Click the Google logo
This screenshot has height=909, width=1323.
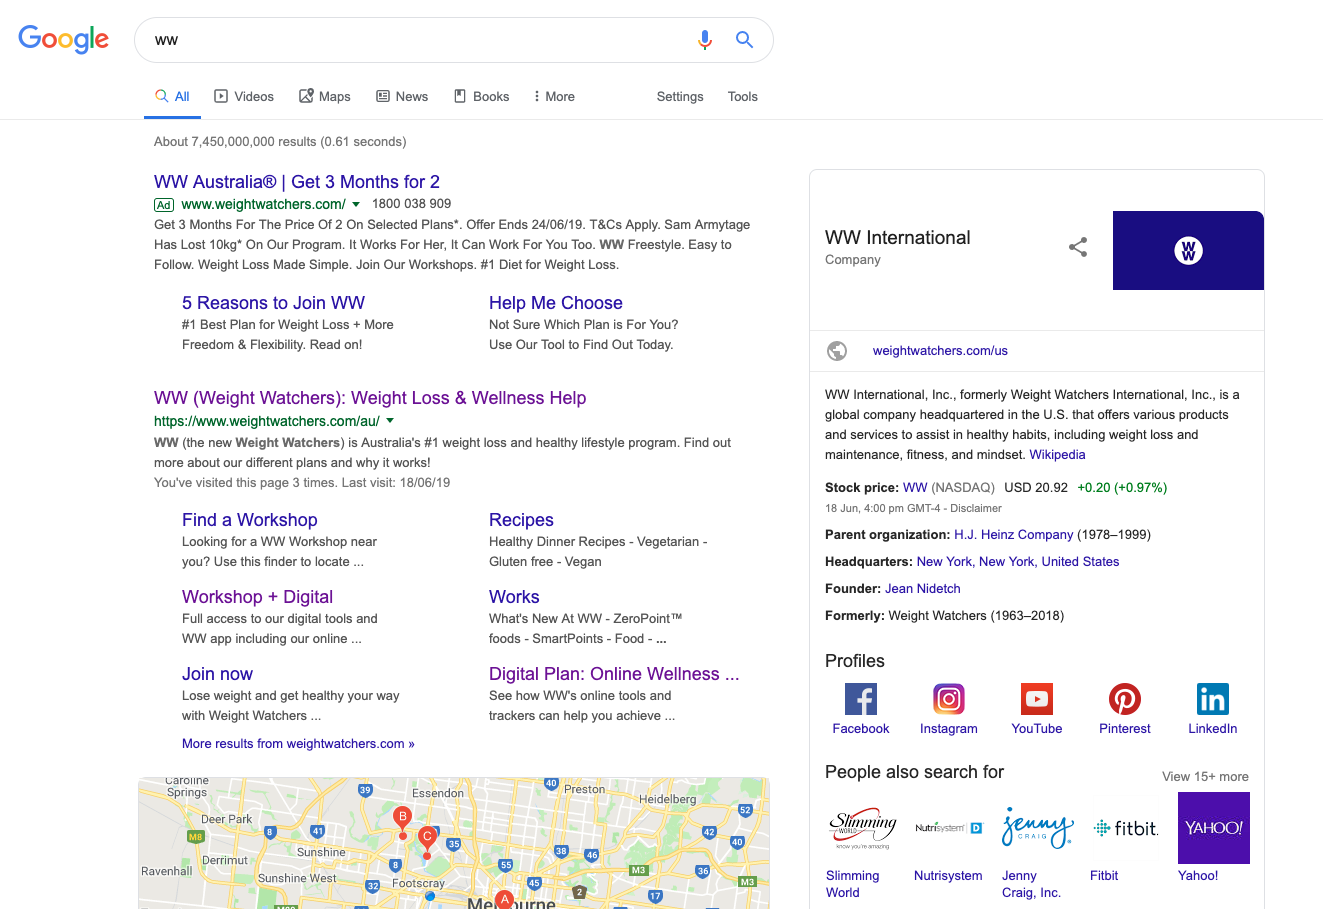pyautogui.click(x=63, y=40)
